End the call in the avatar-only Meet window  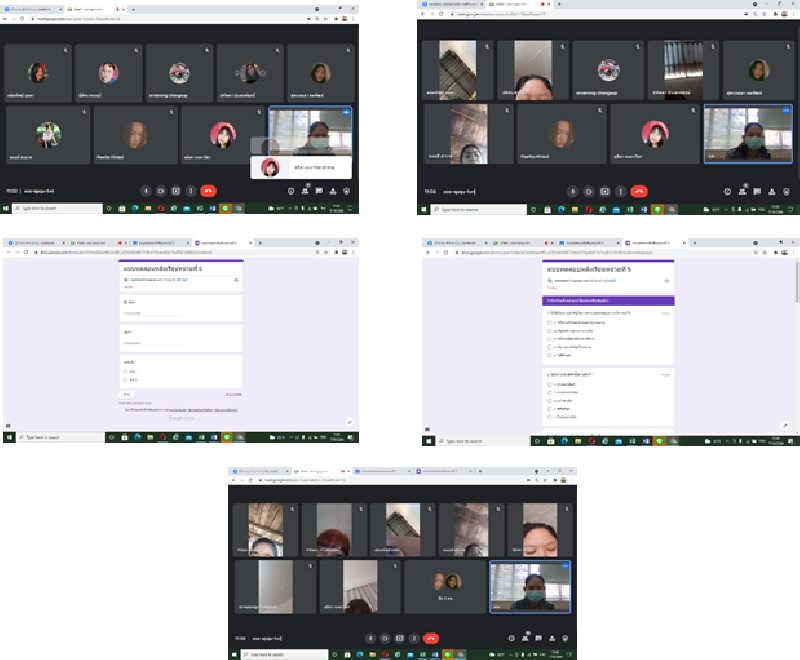208,190
